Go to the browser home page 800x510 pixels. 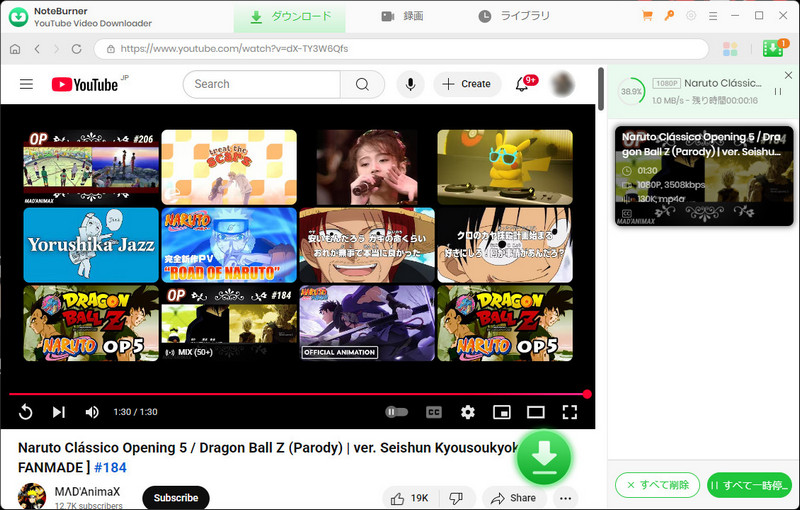(x=15, y=49)
